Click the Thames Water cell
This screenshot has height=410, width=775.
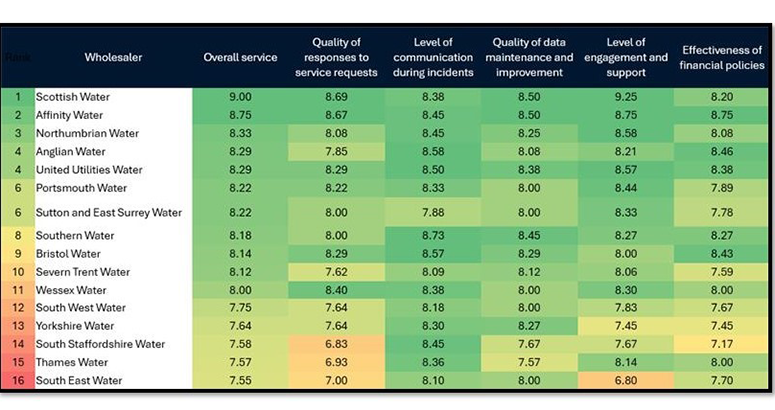pyautogui.click(x=72, y=362)
